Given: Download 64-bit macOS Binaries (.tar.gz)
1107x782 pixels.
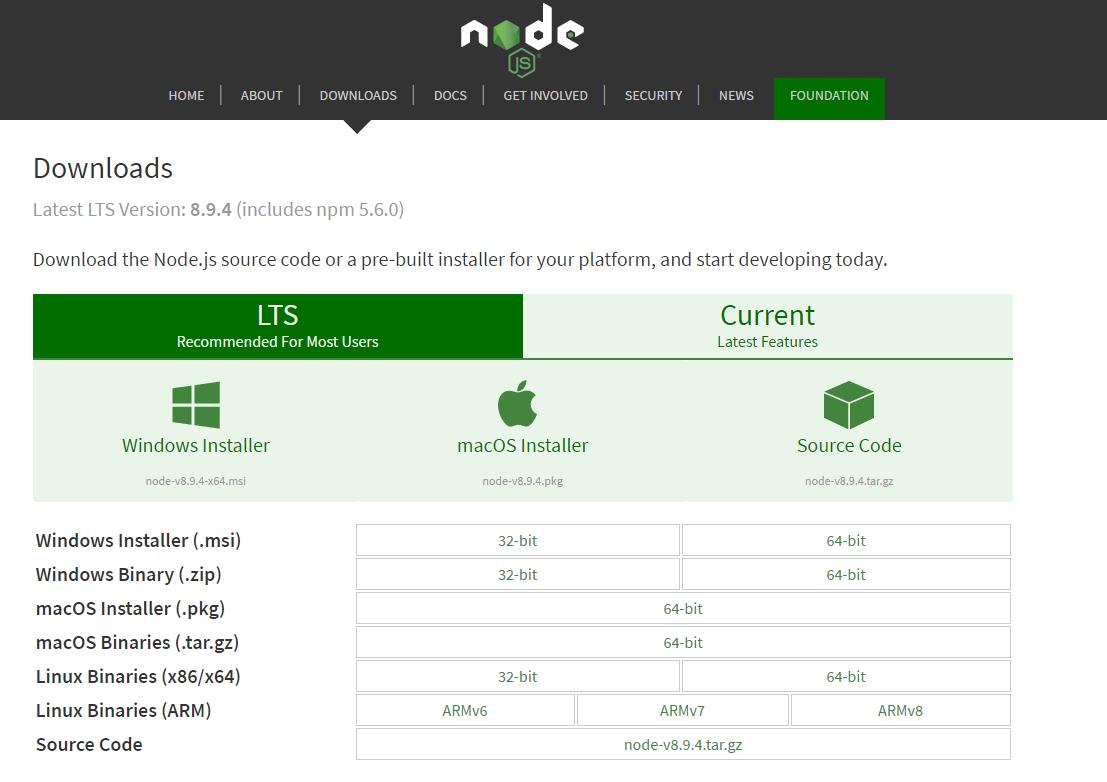Looking at the screenshot, I should click(x=683, y=643).
